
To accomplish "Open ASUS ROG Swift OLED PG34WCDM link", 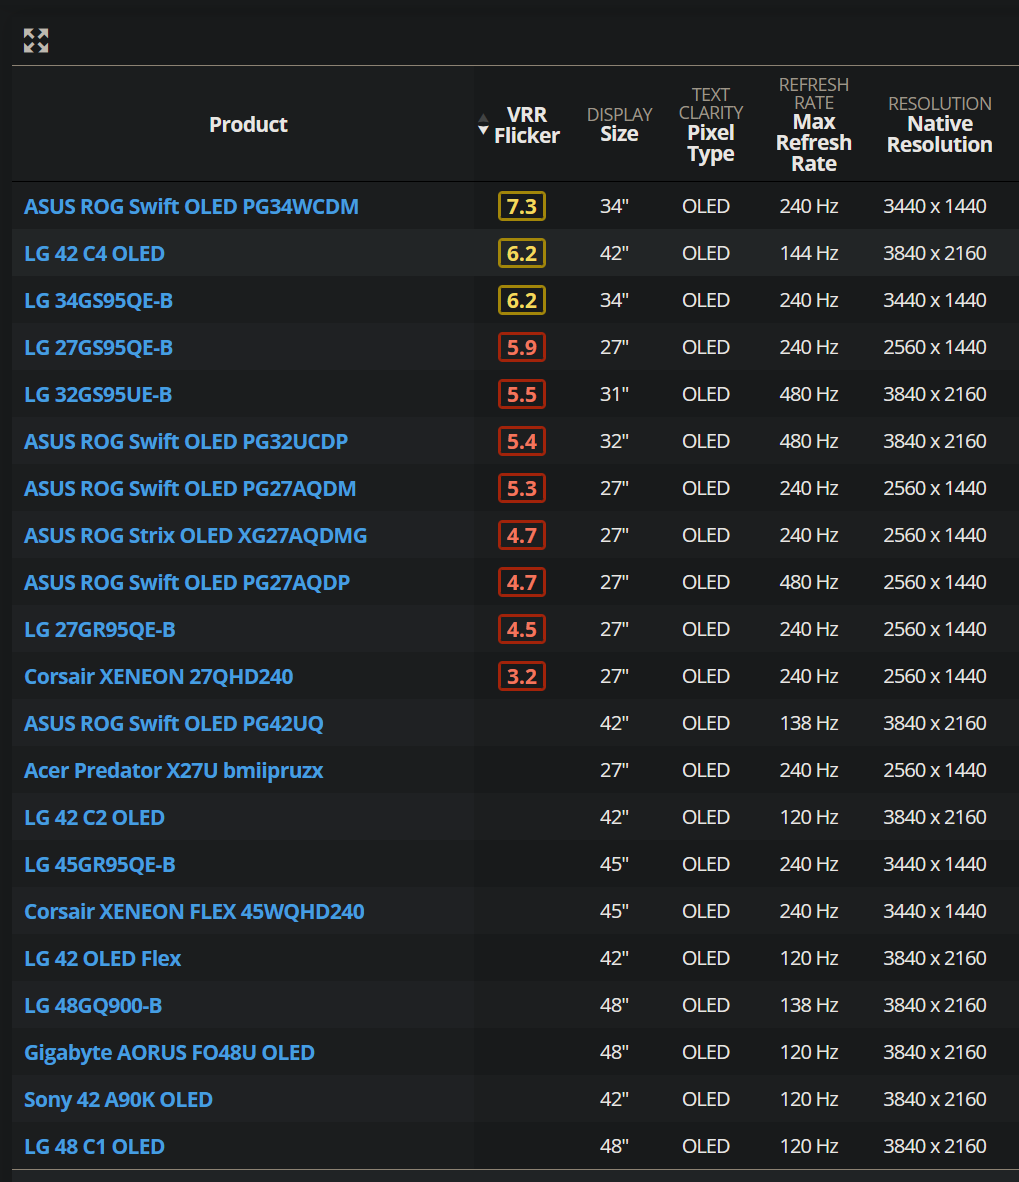I will (x=191, y=207).
